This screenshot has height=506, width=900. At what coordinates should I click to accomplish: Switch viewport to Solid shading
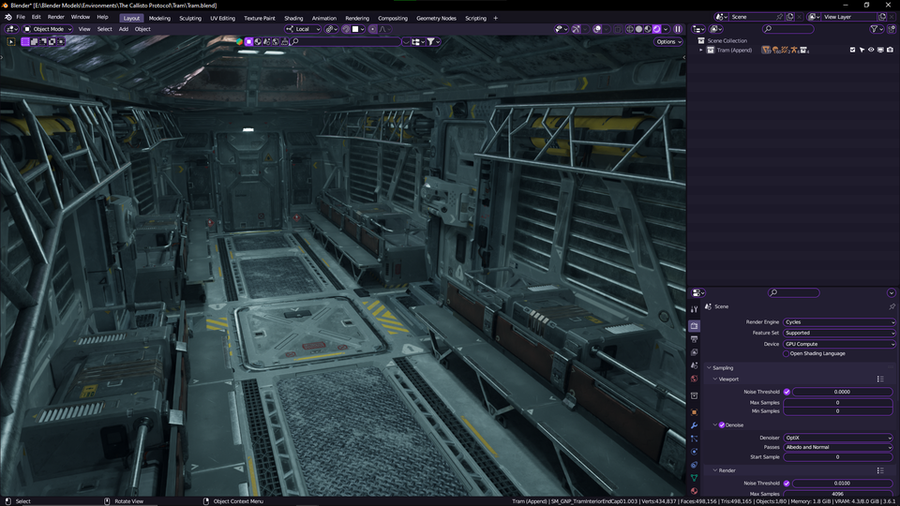(639, 29)
